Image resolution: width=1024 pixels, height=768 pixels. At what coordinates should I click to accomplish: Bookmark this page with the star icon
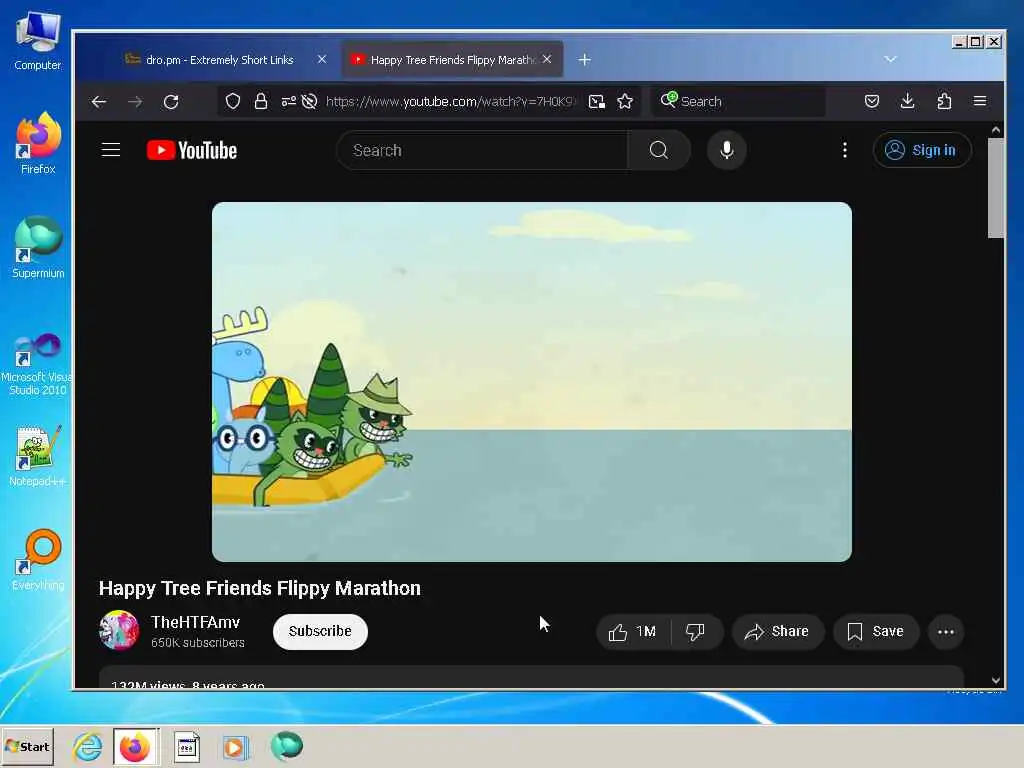pyautogui.click(x=625, y=101)
